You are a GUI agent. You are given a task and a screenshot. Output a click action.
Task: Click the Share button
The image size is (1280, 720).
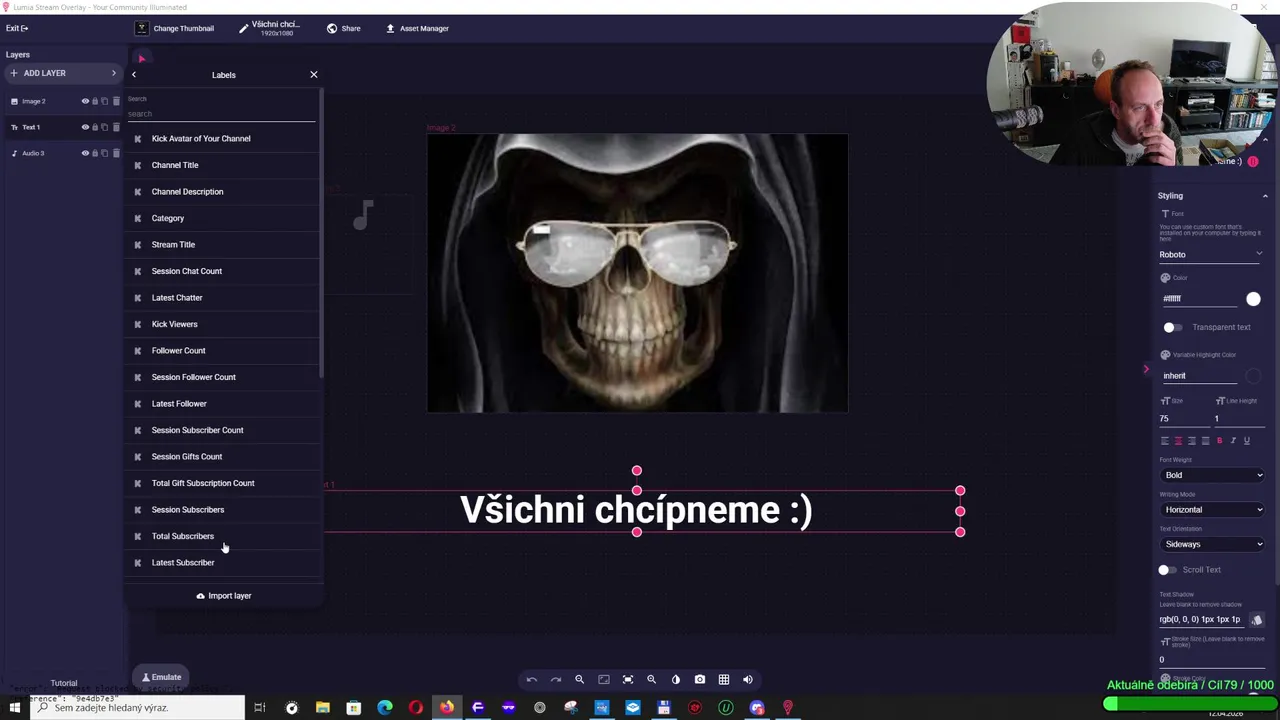click(344, 28)
